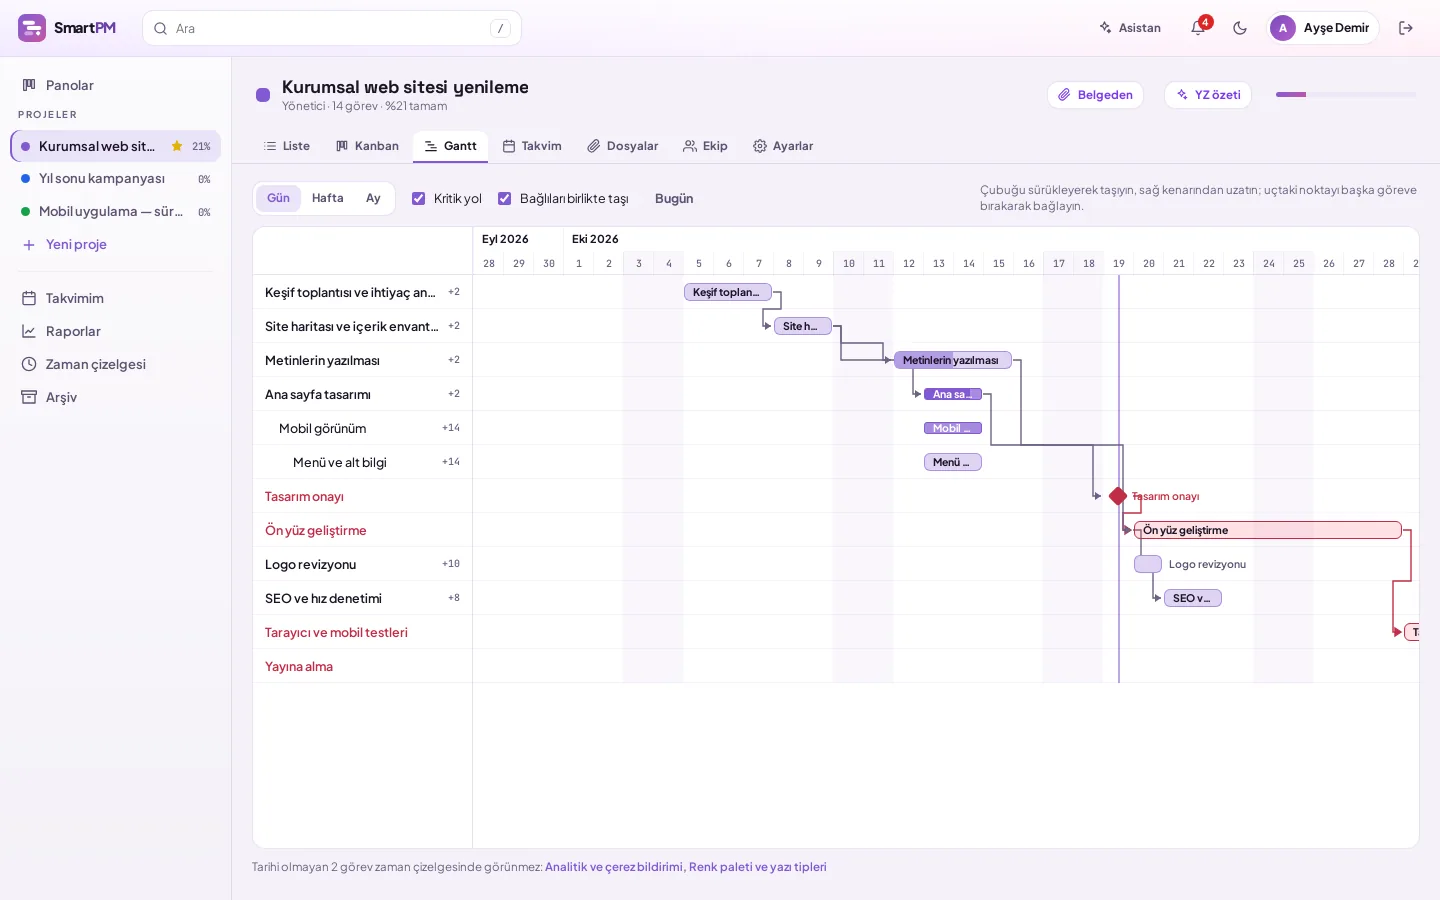This screenshot has width=1440, height=900.
Task: Open the Ekip tab
Action: [x=705, y=146]
